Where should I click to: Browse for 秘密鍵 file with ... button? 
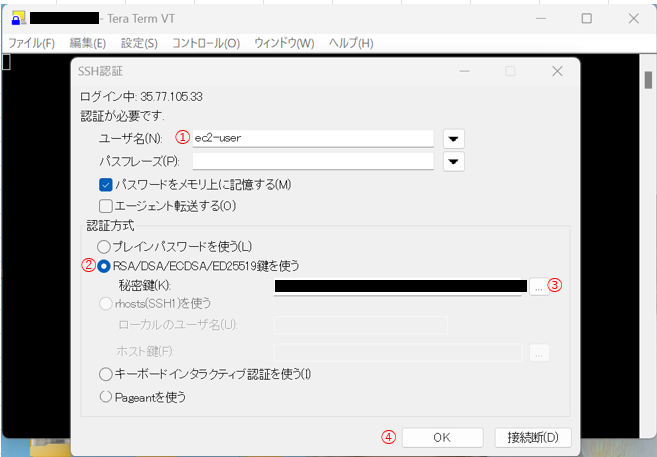(x=539, y=287)
